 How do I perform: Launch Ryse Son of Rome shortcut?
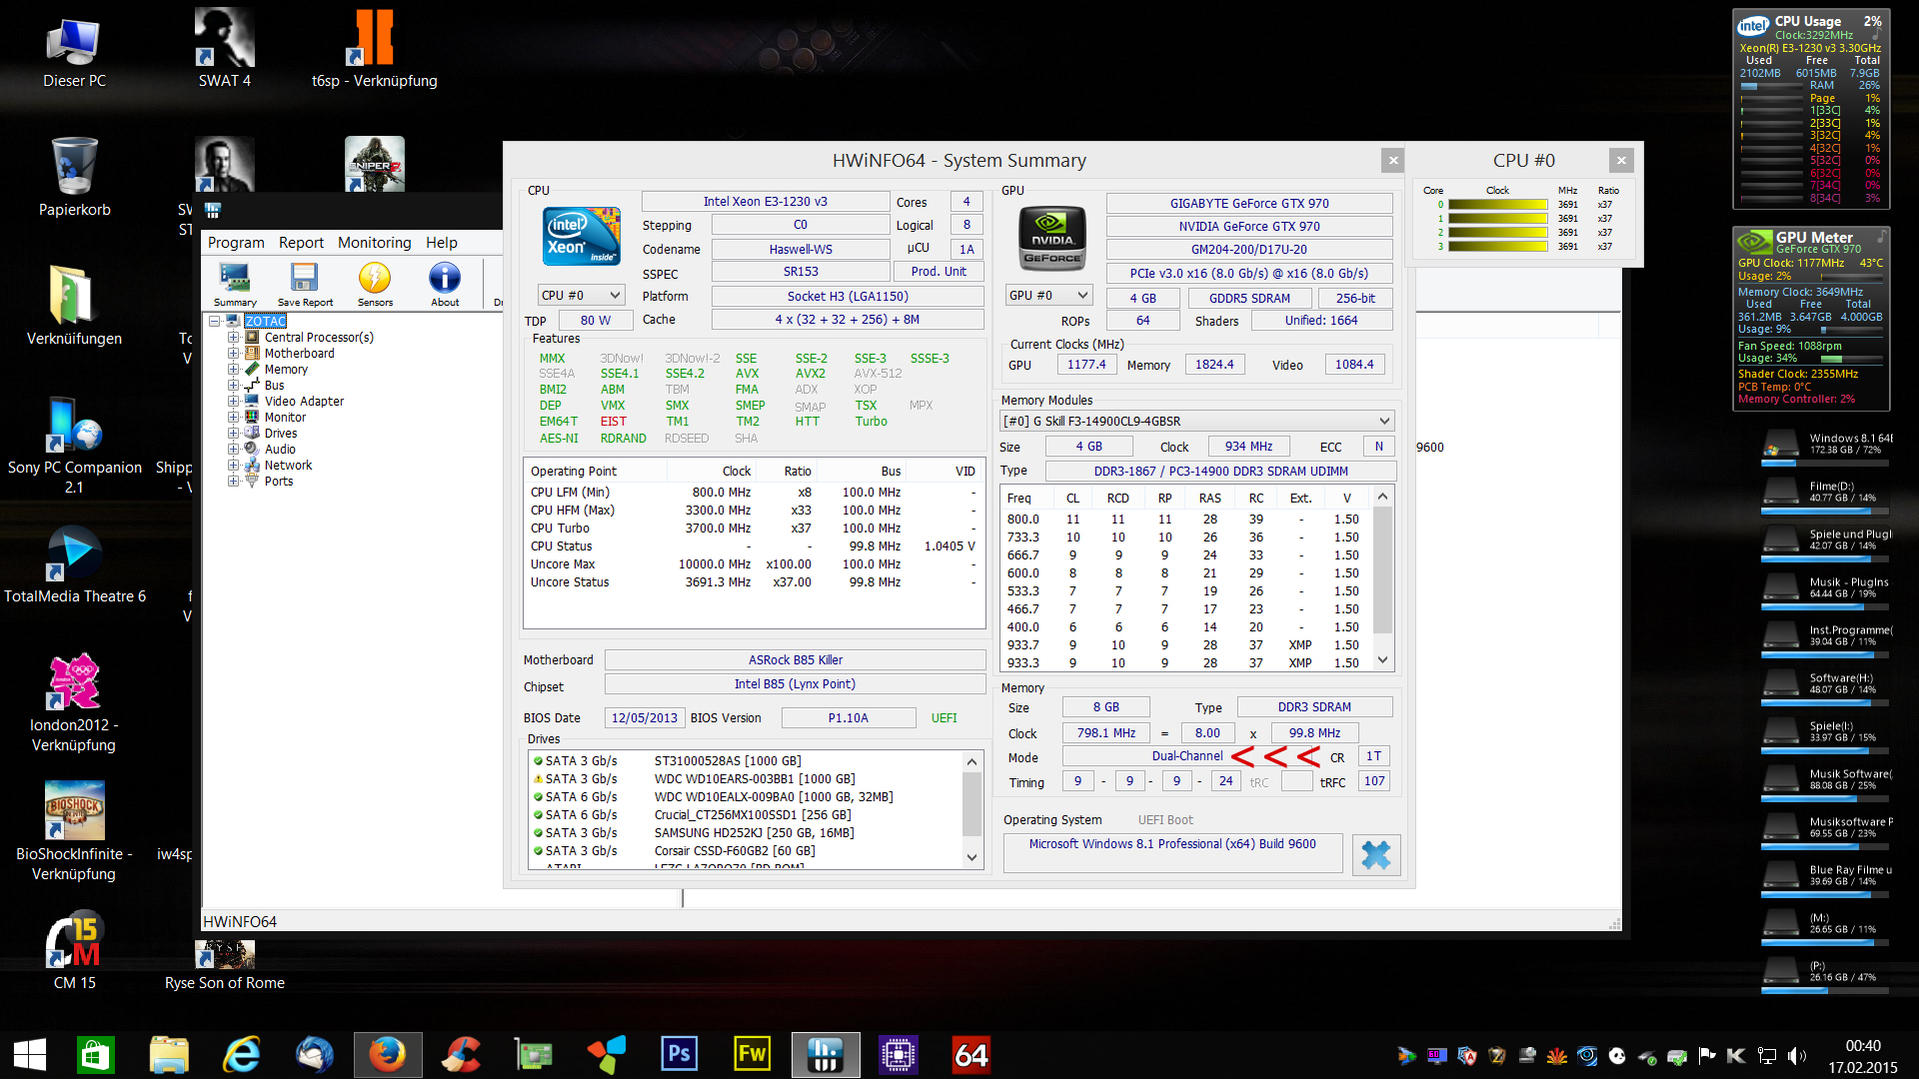coord(224,966)
